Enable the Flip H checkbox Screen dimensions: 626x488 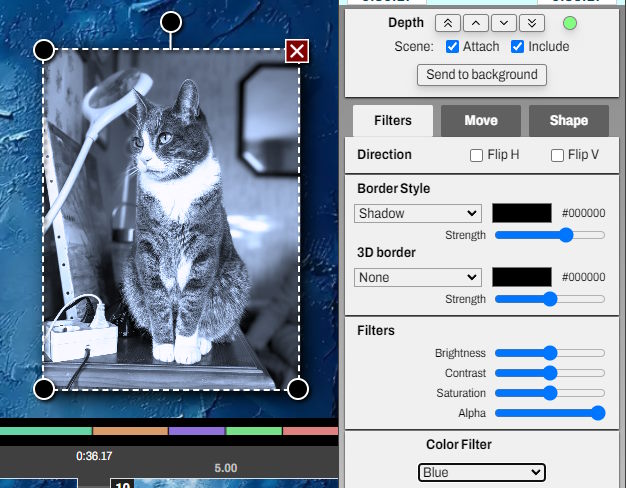[477, 155]
